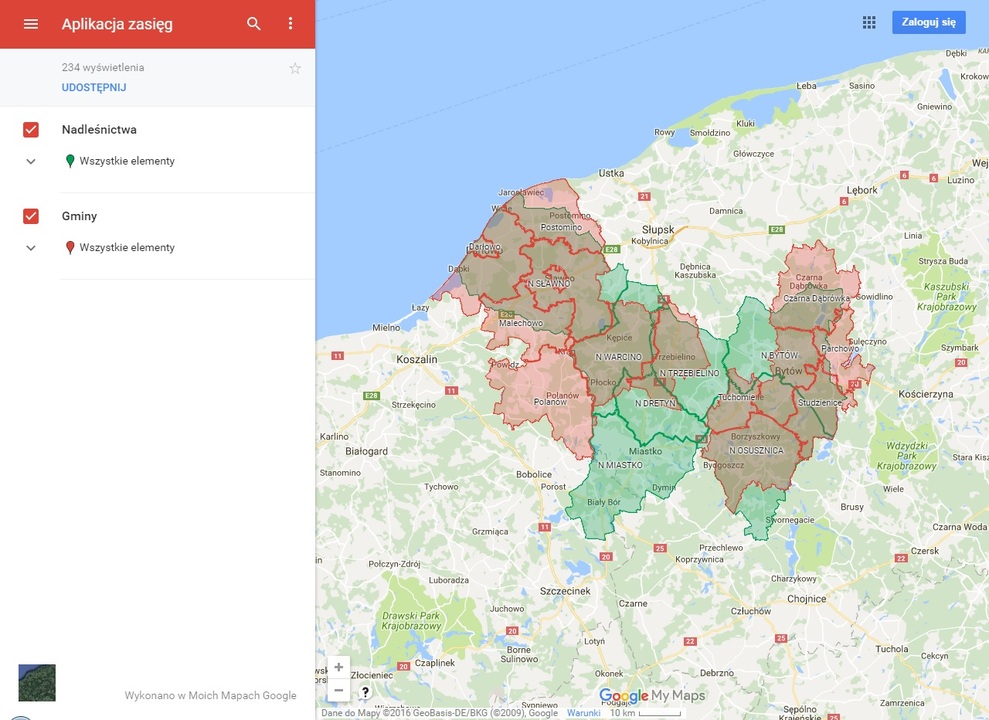Image resolution: width=989 pixels, height=720 pixels.
Task: Click the map title Aplikacja zasięg
Action: click(x=117, y=24)
